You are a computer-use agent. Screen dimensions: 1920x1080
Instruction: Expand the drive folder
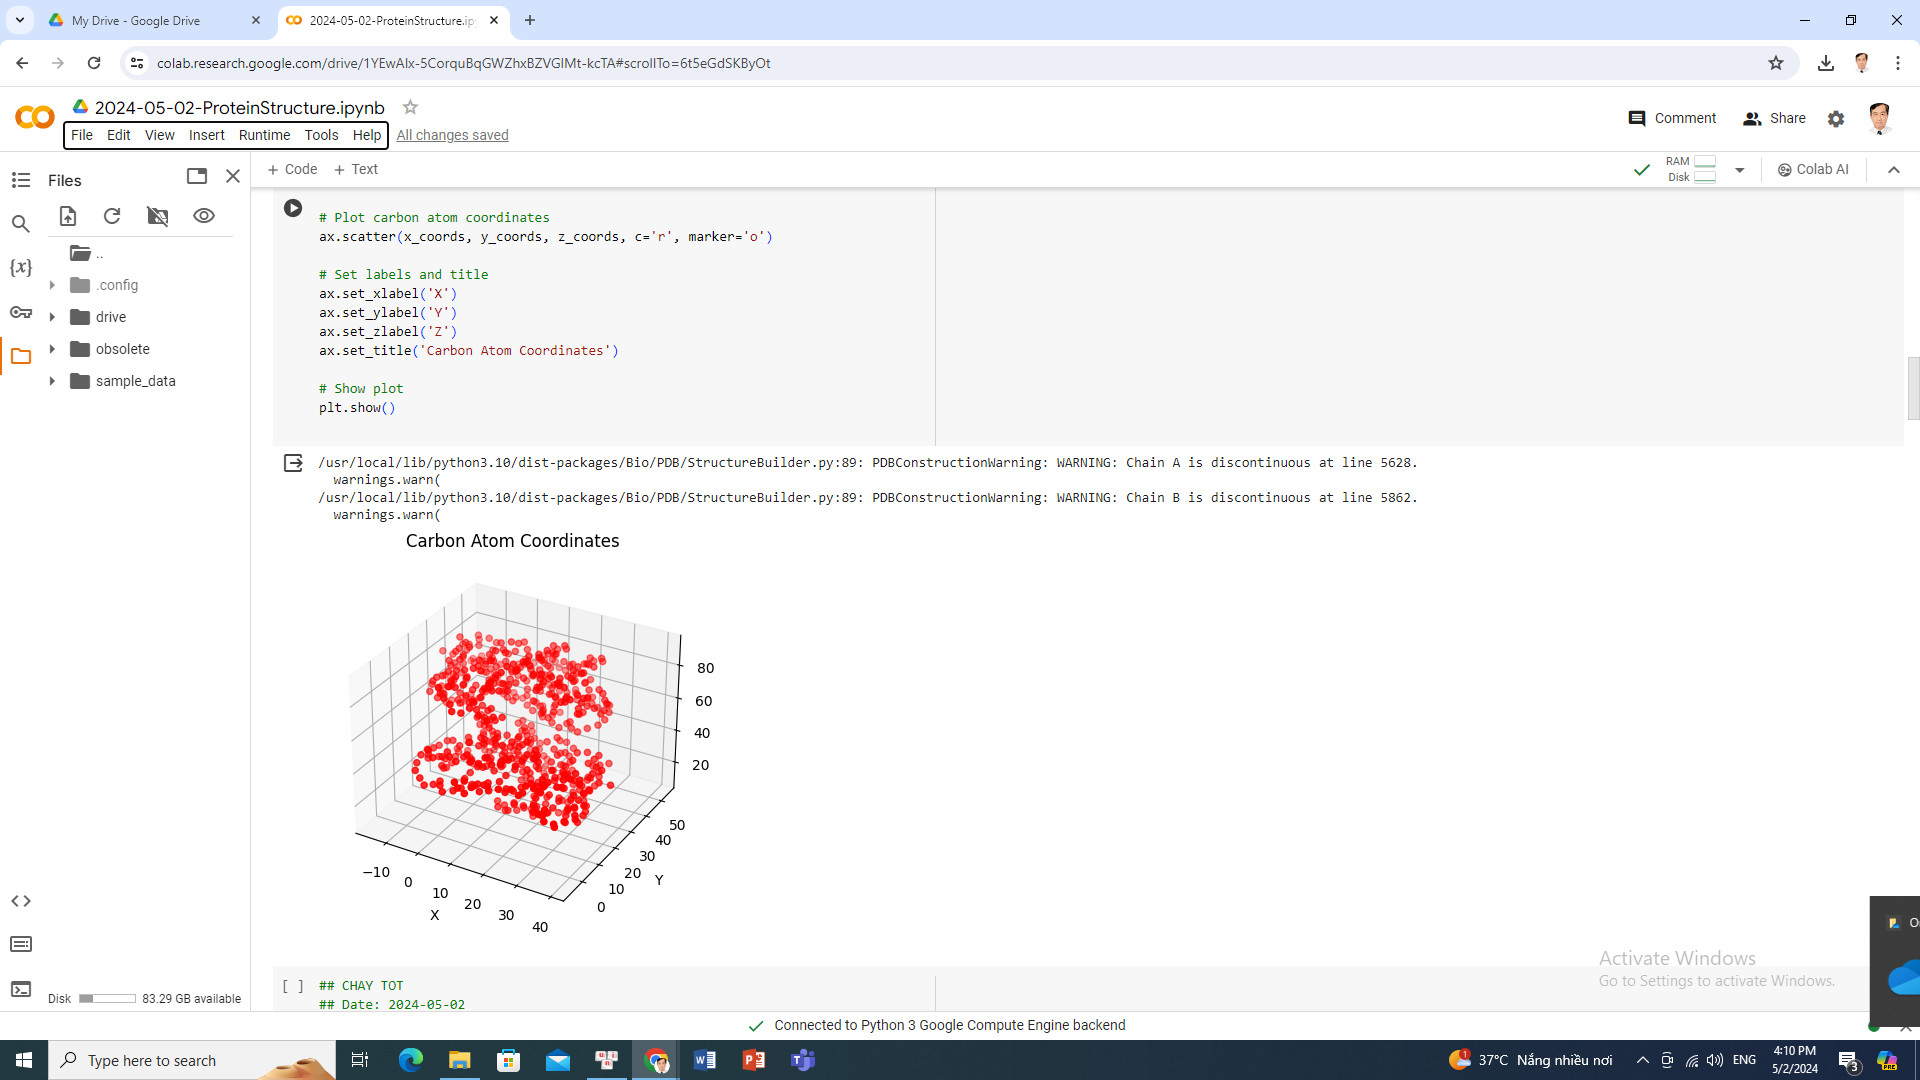click(52, 317)
